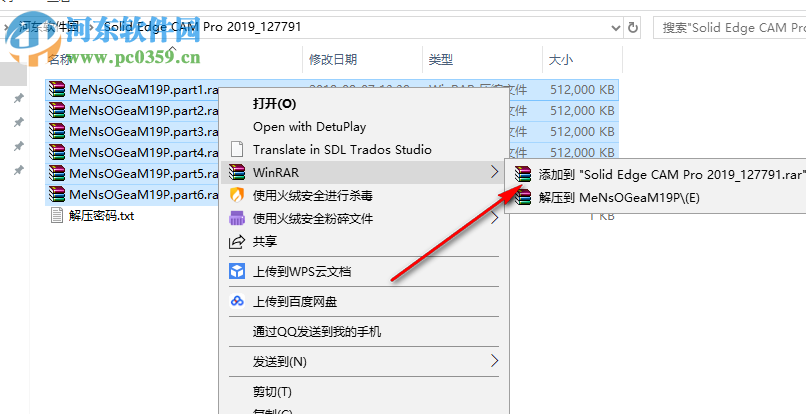Click icon beside 解压到 MeNsOGeaM19P\(E)
This screenshot has height=414, width=806.
(523, 197)
